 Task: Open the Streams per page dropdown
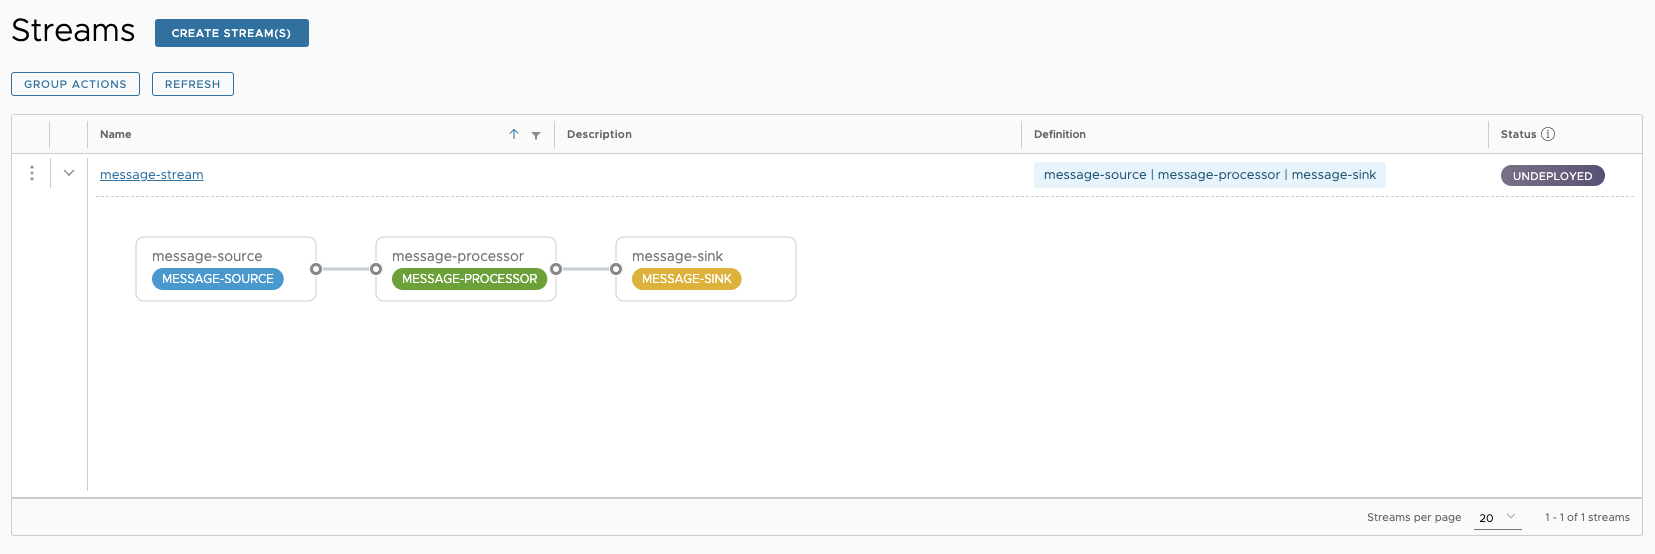coord(1497,517)
